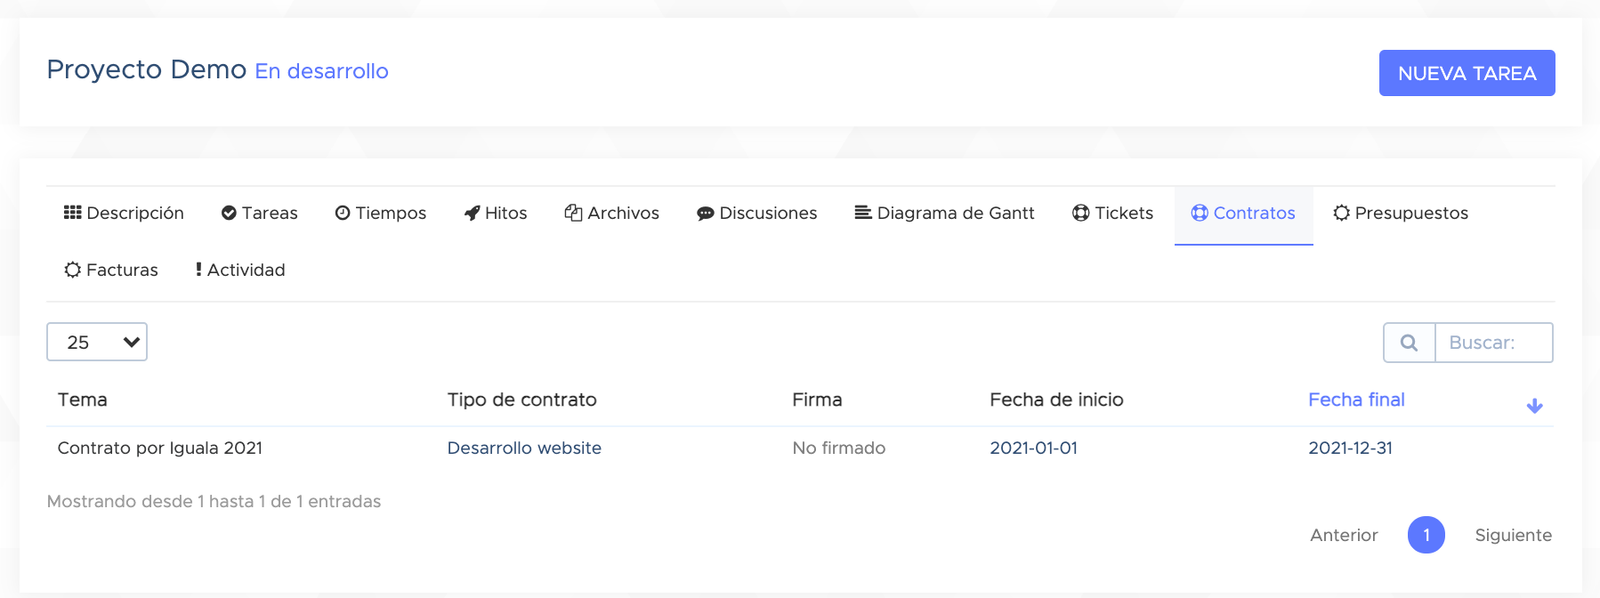Select the Contratos tab
1600x598 pixels.
pos(1243,213)
